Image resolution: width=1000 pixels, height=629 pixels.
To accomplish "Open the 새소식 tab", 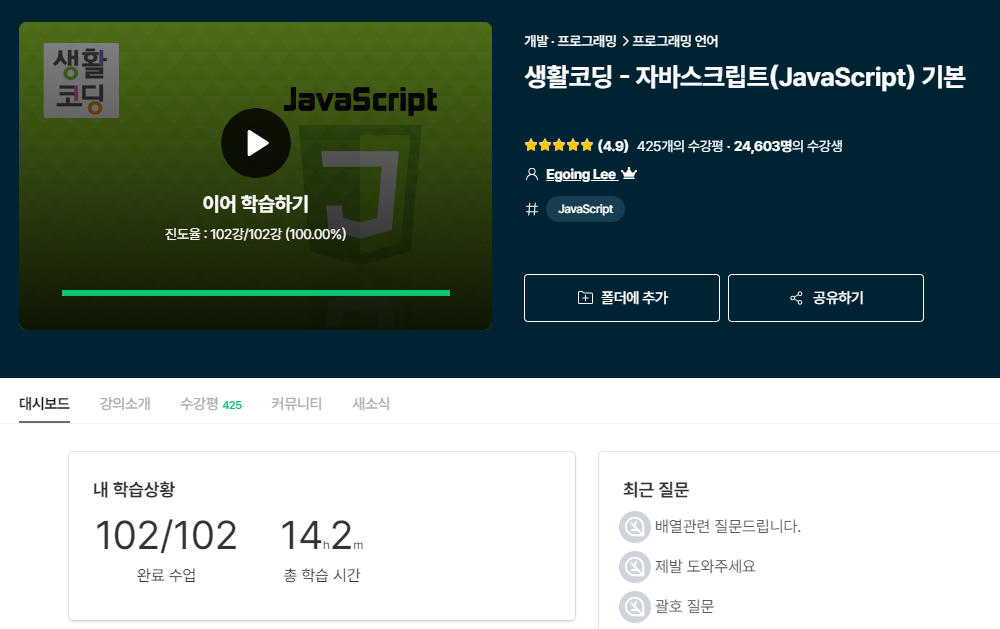I will pos(371,404).
